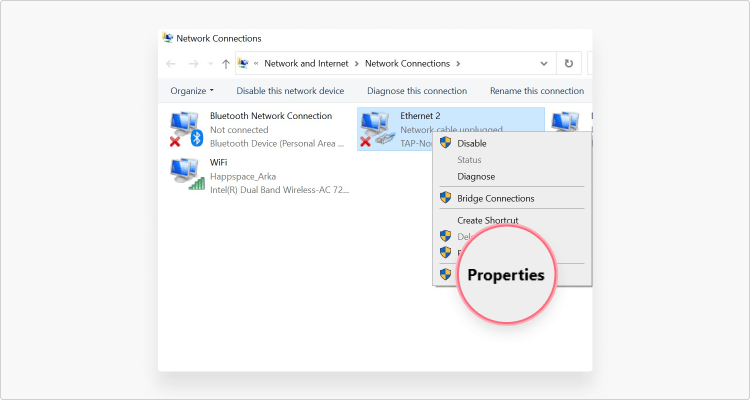Click the Bluetooth Network Connection name

[271, 116]
